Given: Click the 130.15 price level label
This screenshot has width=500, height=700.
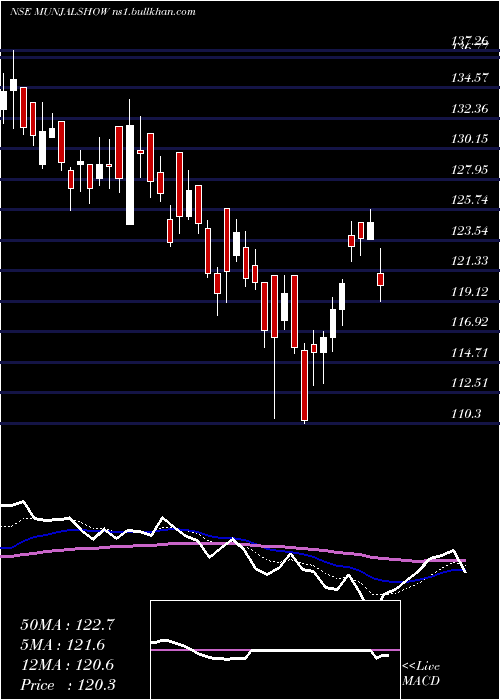Looking at the screenshot, I should click(x=470, y=139).
